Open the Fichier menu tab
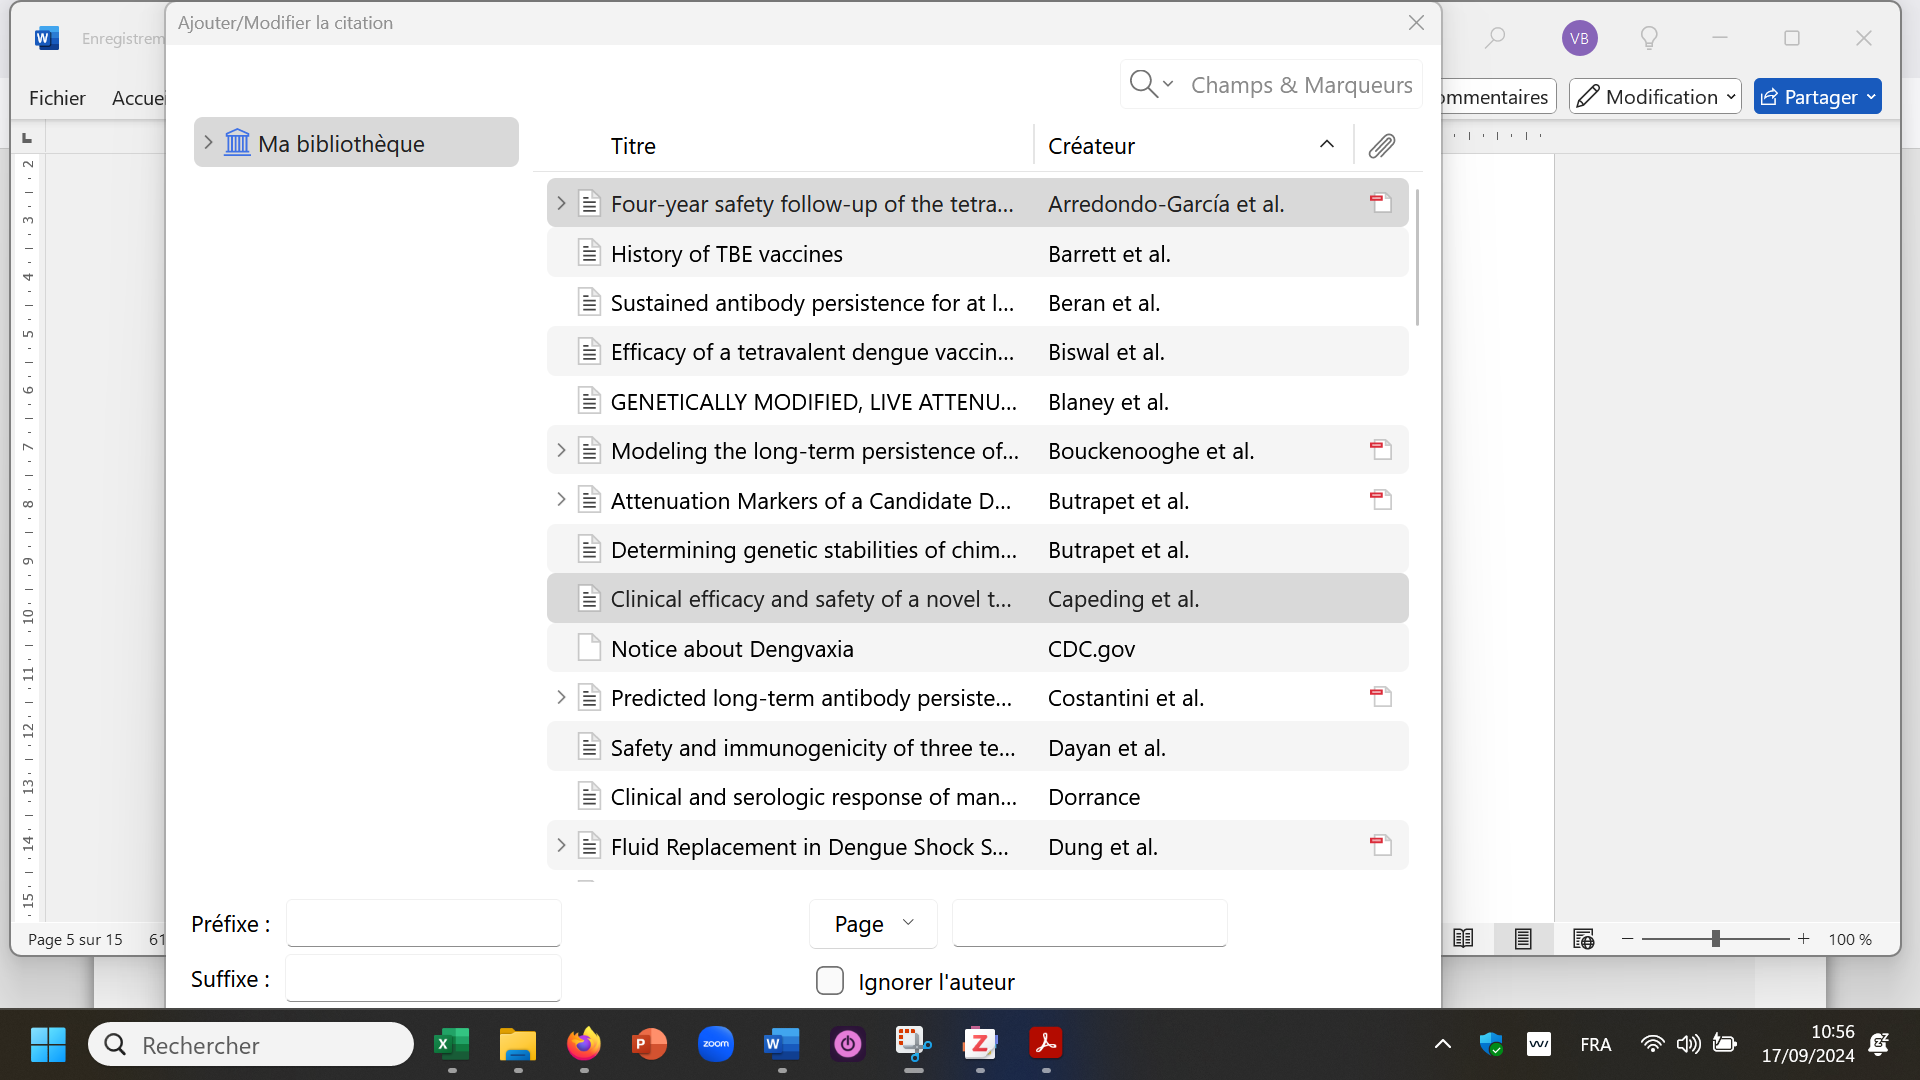The image size is (1920, 1080). coord(57,98)
